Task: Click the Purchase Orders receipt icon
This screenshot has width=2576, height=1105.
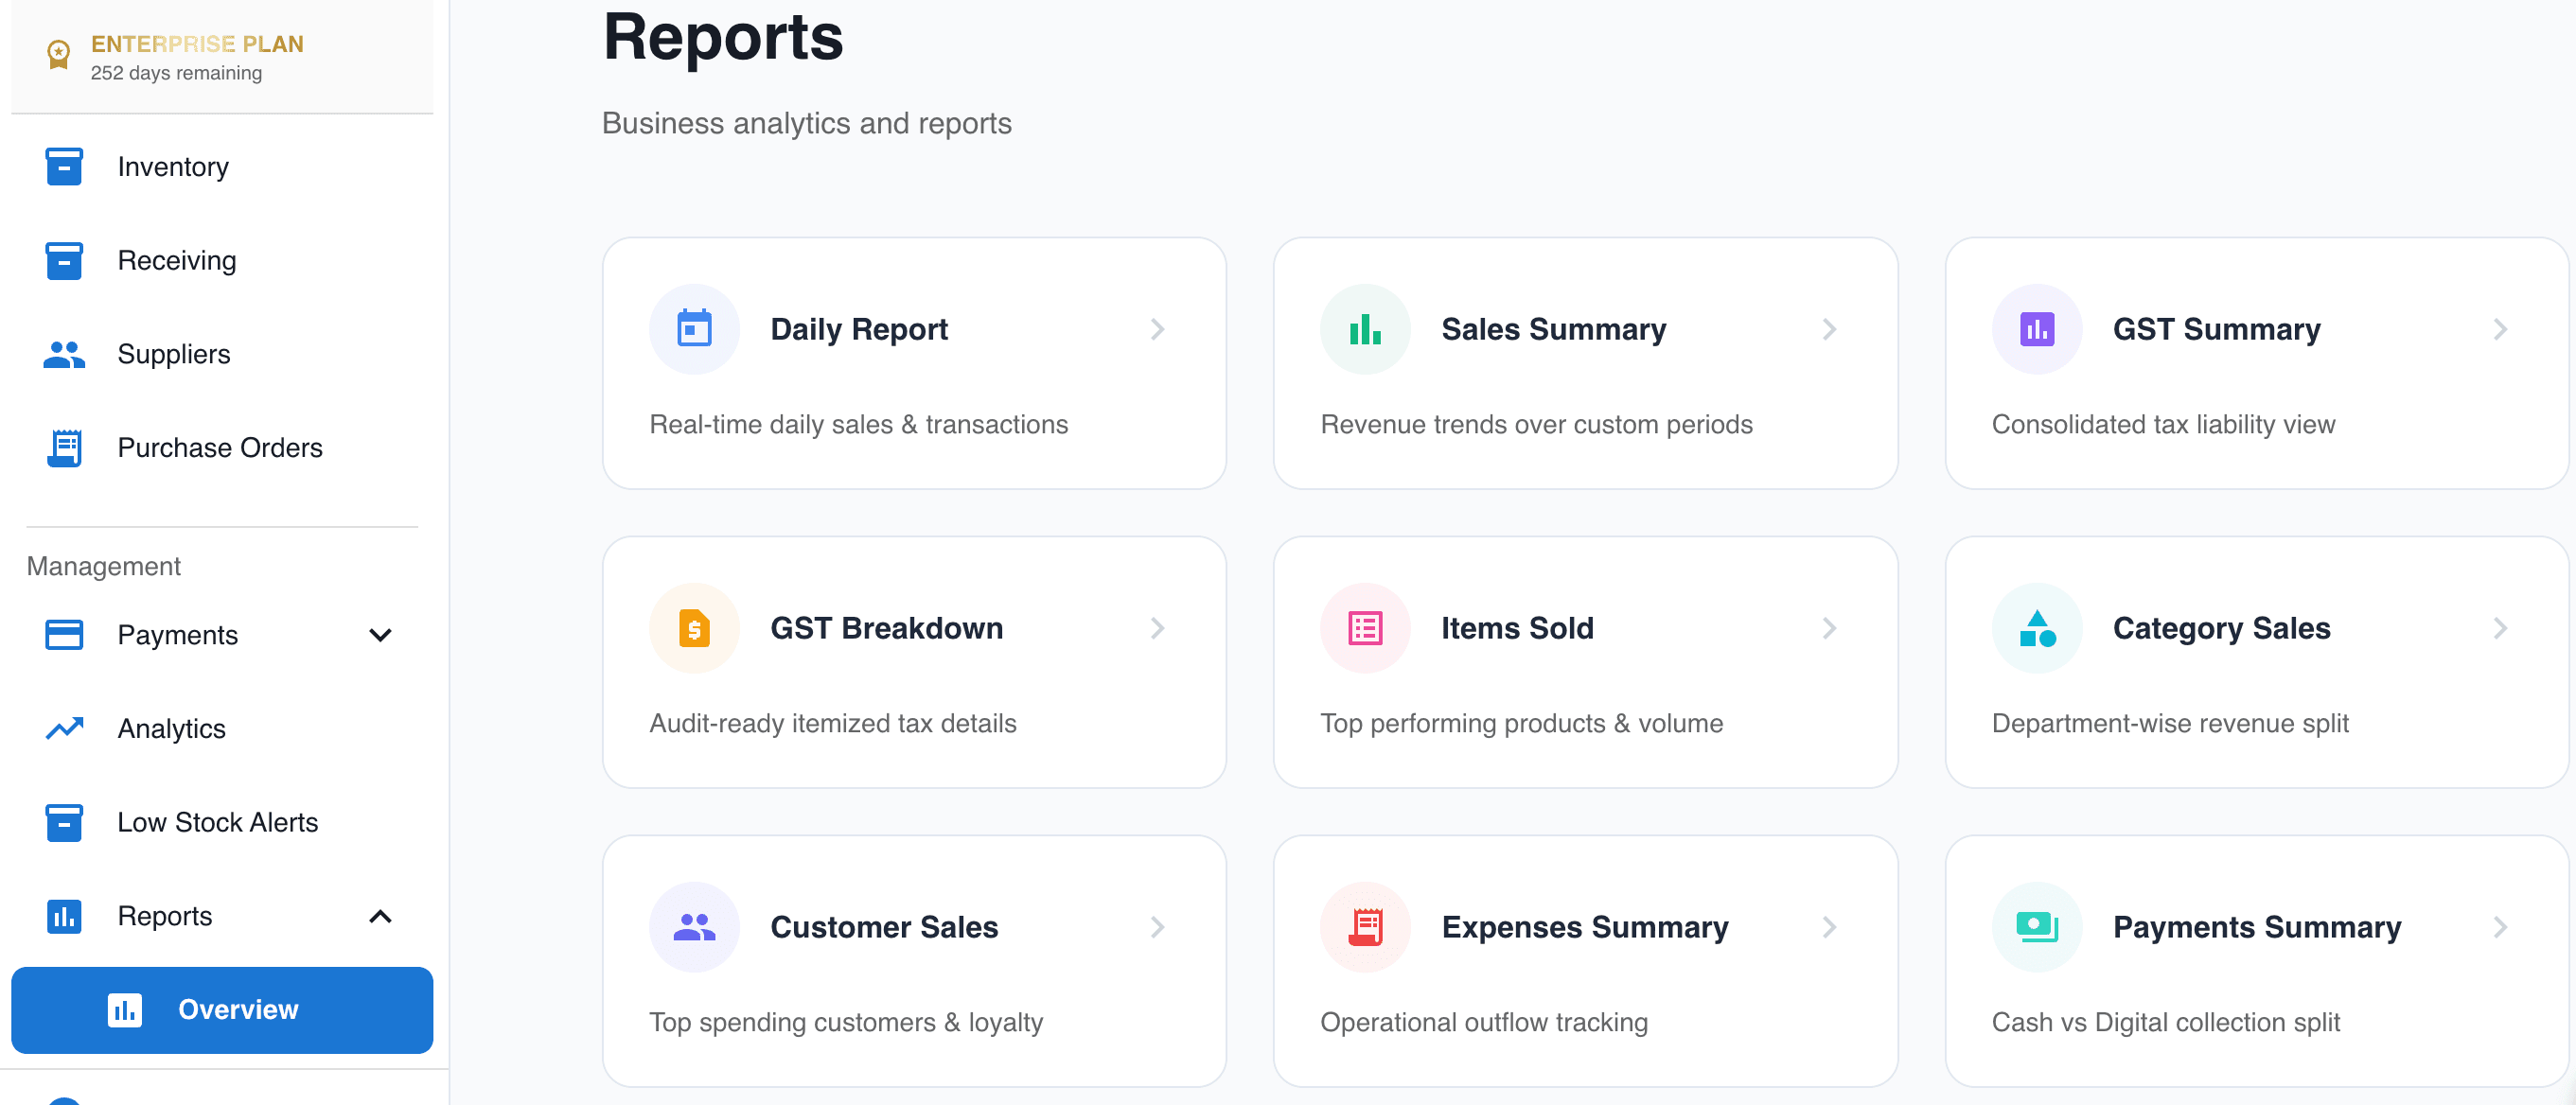Action: (x=64, y=448)
